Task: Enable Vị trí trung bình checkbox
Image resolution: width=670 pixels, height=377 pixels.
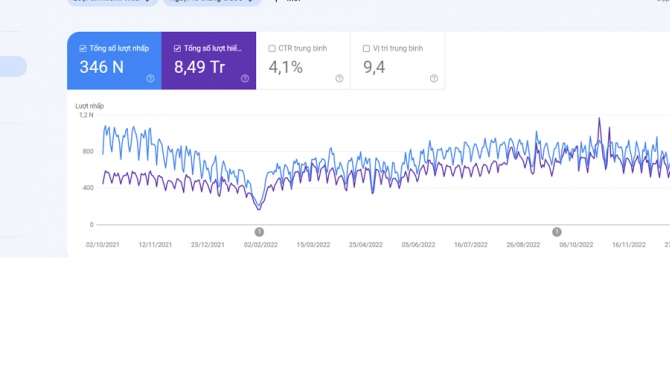Action: pyautogui.click(x=366, y=48)
